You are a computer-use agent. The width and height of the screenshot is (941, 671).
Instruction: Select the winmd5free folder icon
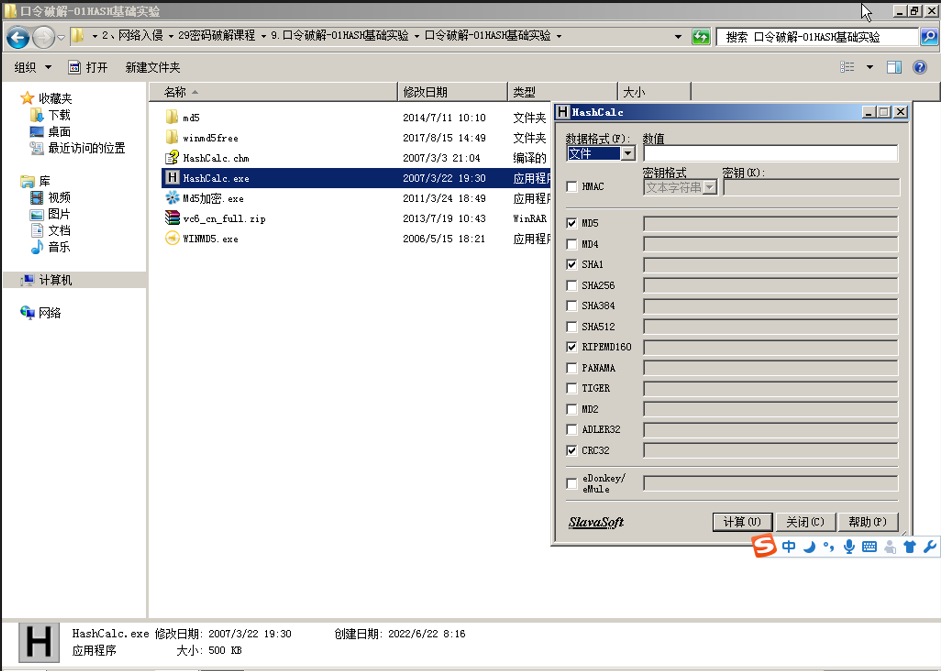pyautogui.click(x=172, y=137)
